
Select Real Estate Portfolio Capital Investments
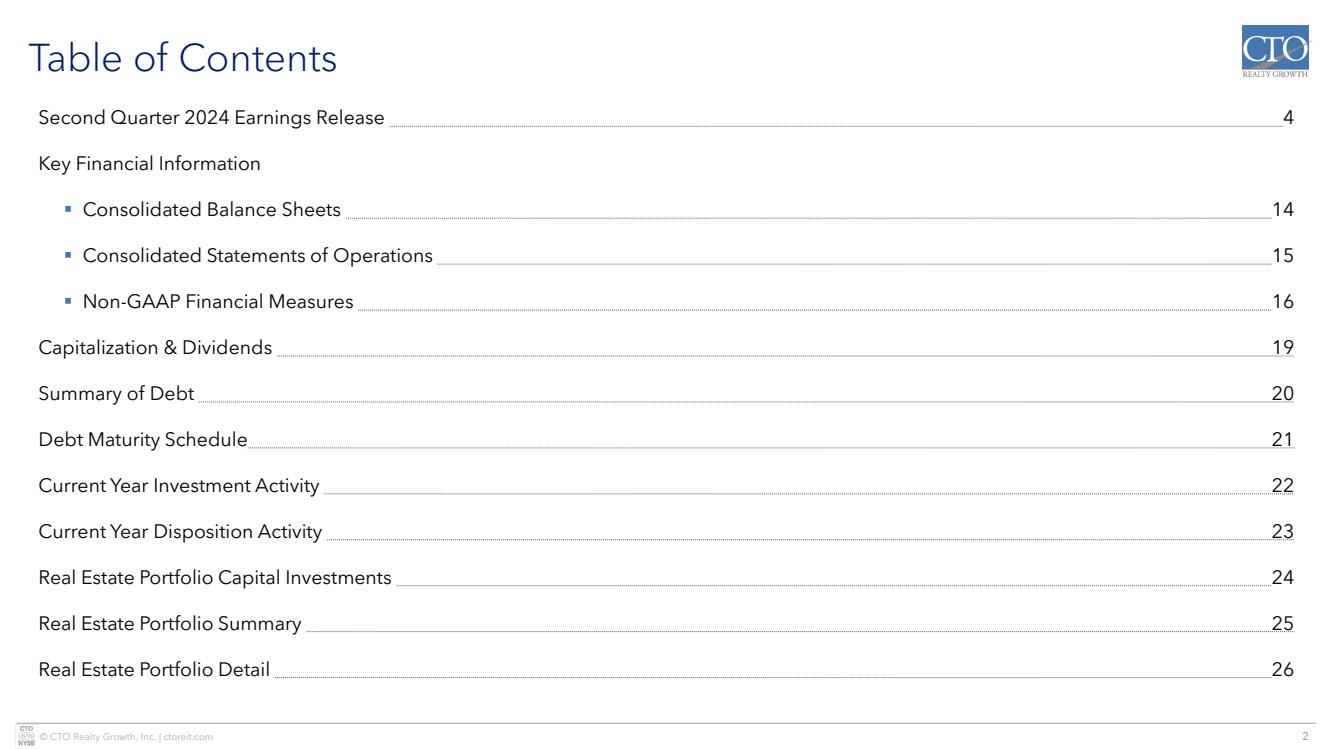click(x=214, y=578)
